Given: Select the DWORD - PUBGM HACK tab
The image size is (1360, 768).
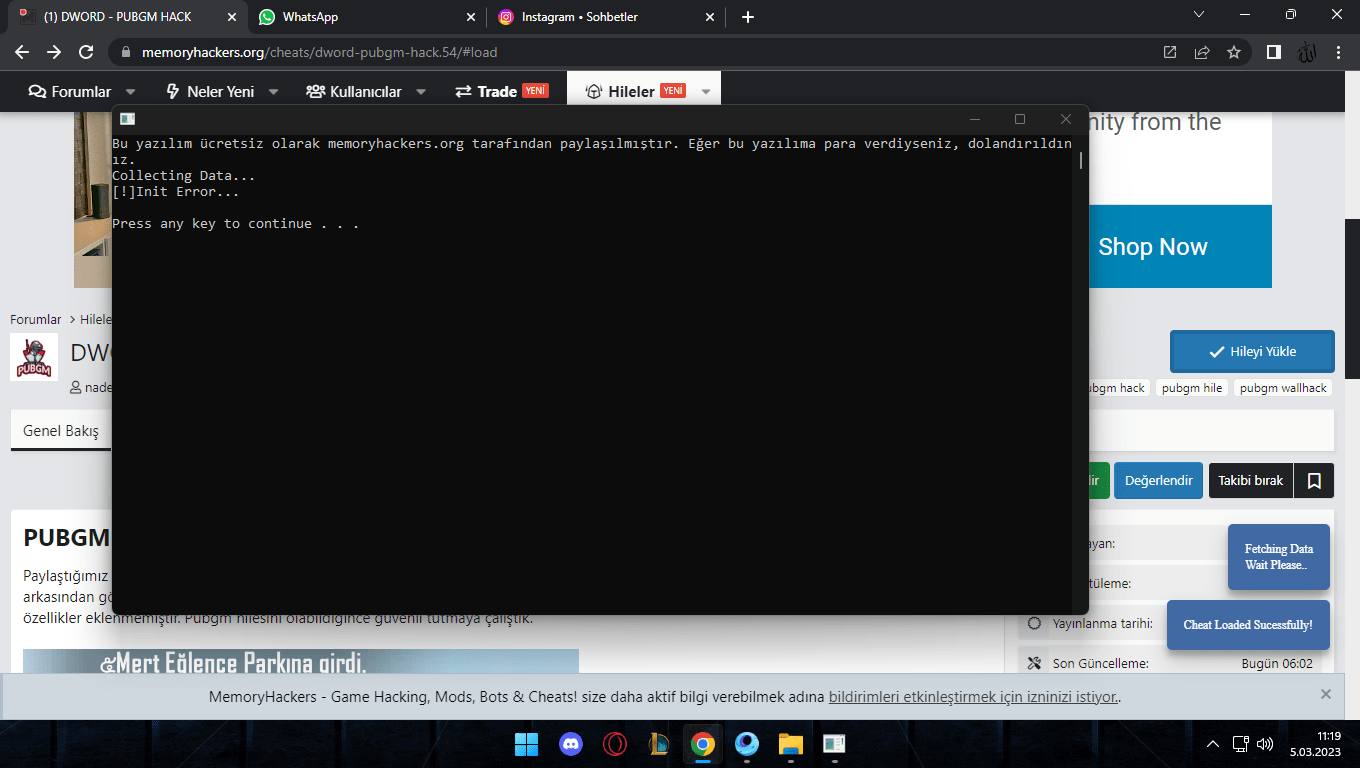Looking at the screenshot, I should point(126,17).
